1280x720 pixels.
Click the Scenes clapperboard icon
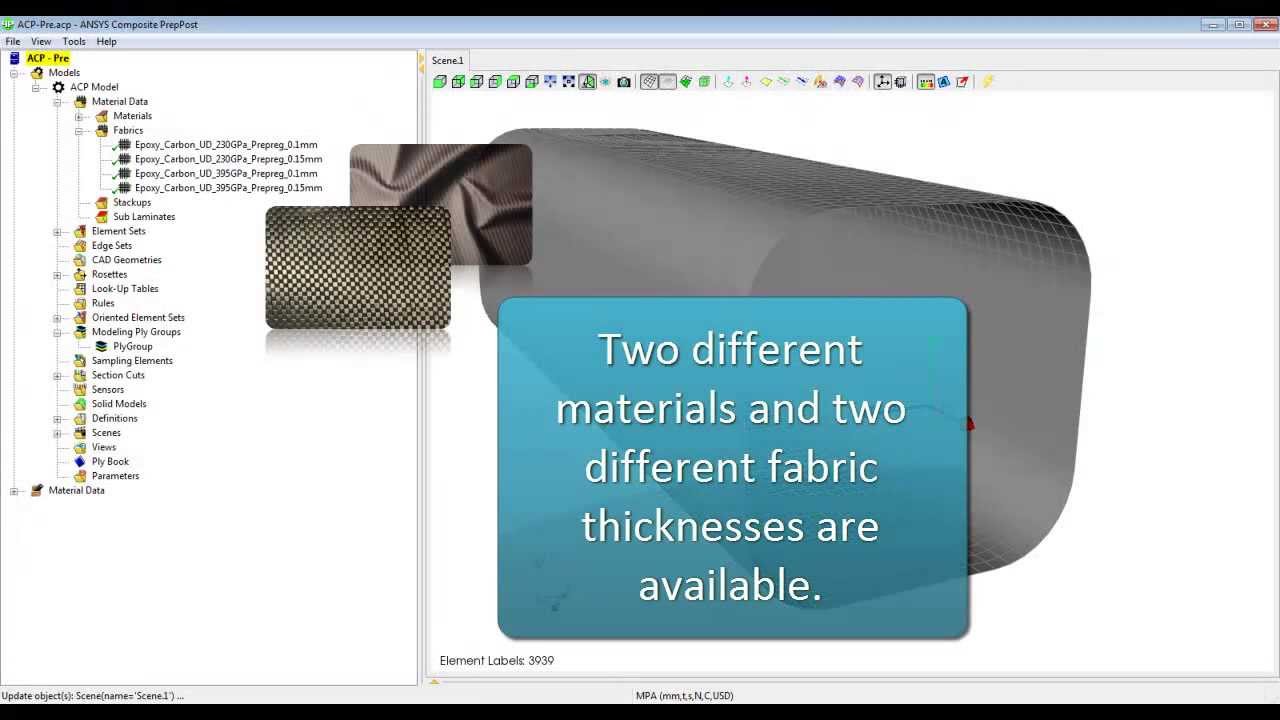[x=80, y=433]
